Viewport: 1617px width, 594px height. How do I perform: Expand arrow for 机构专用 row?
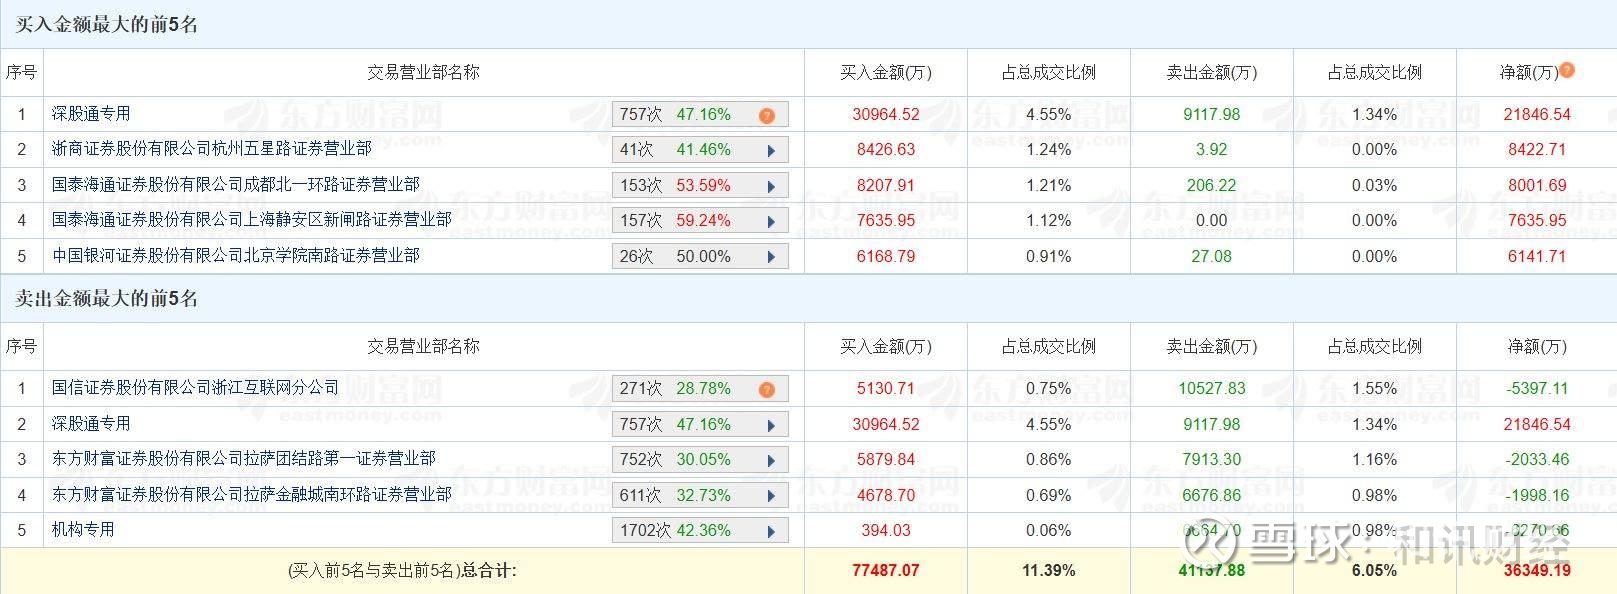tap(771, 531)
